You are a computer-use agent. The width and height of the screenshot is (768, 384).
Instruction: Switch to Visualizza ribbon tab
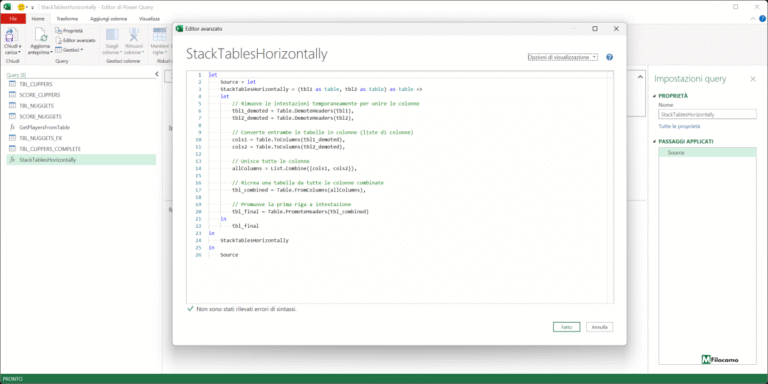149,19
